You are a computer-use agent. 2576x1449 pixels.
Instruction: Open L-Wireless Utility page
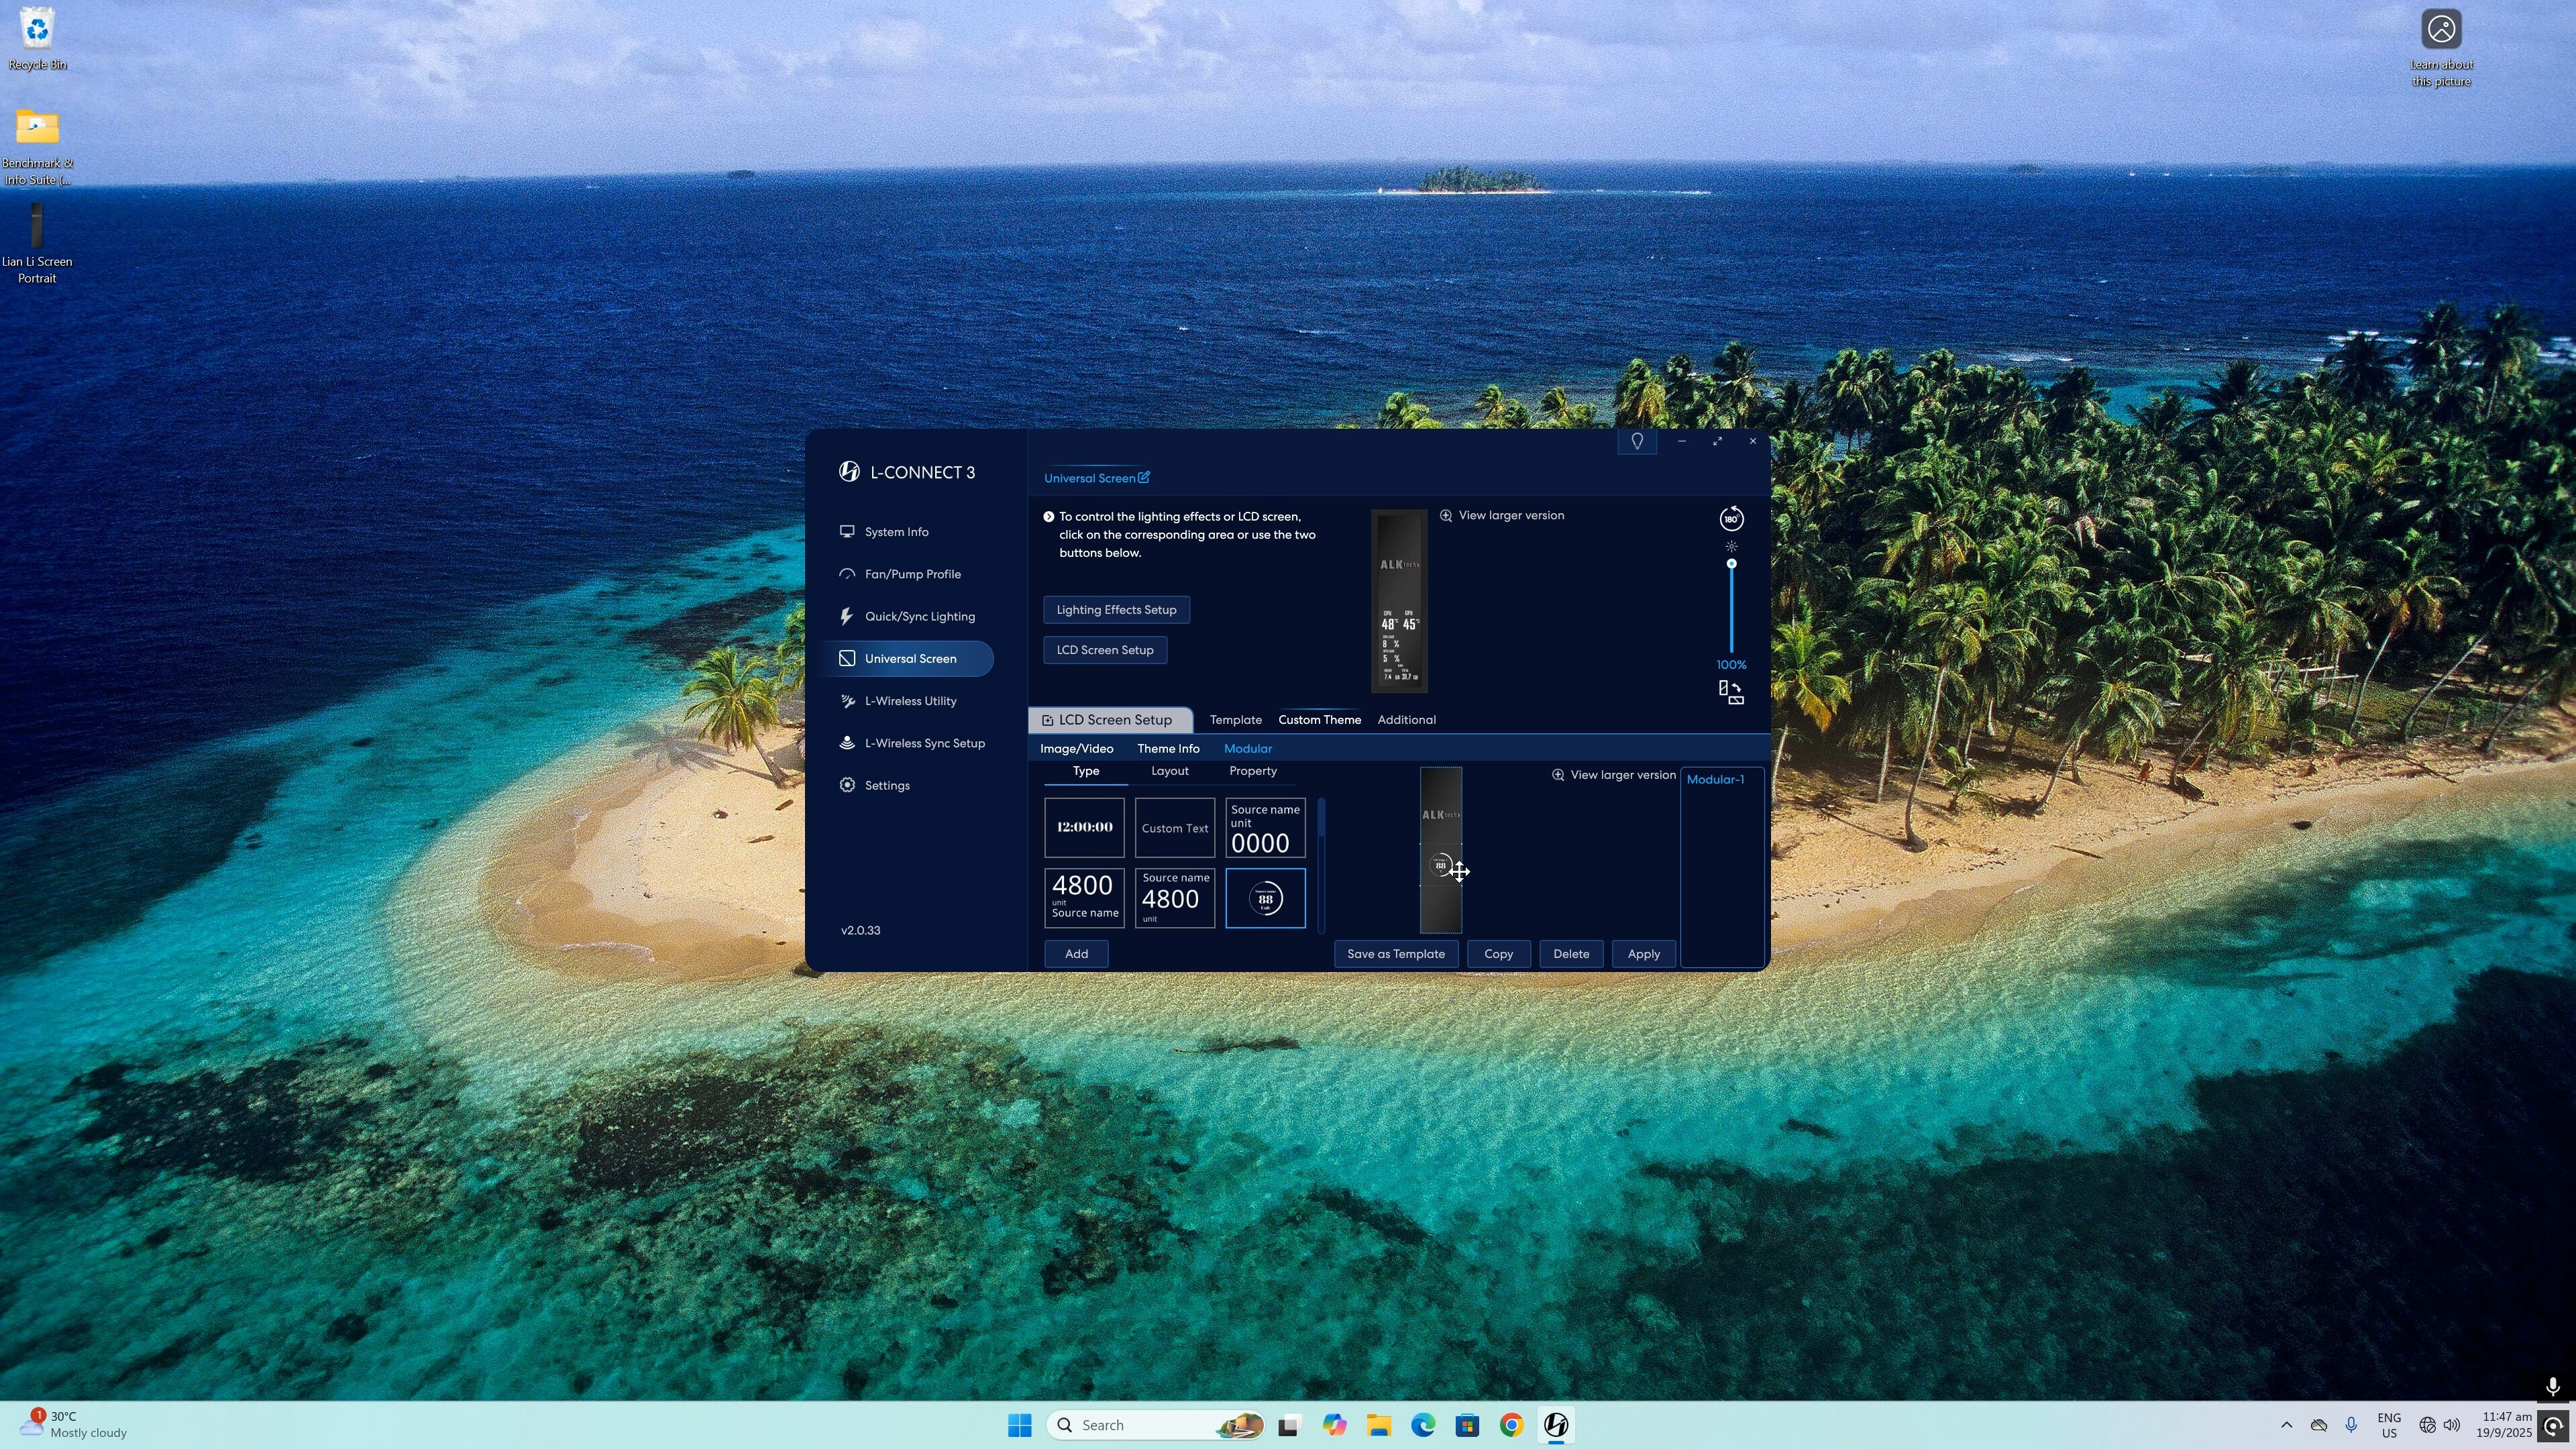pos(898,701)
